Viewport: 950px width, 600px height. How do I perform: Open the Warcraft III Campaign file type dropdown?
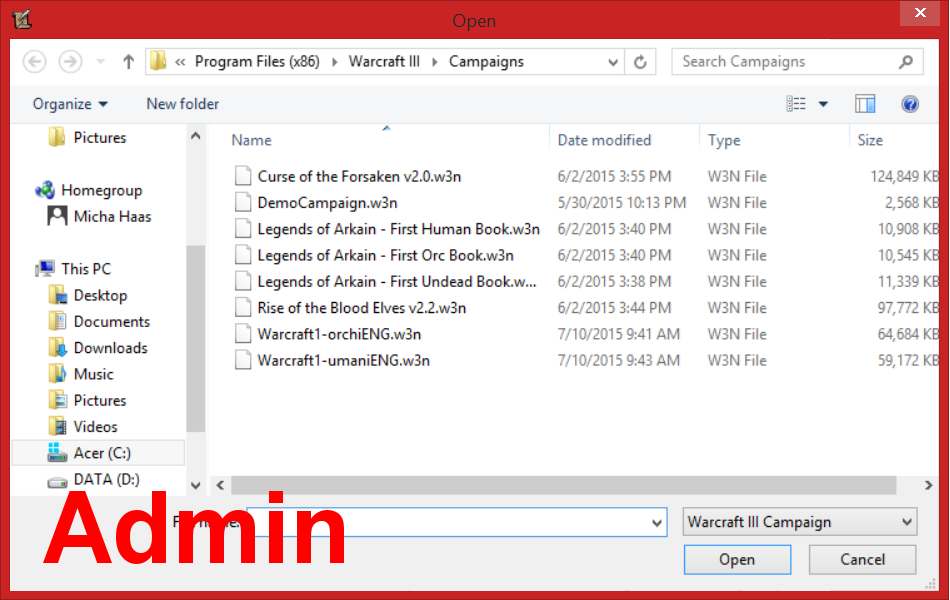tap(800, 522)
